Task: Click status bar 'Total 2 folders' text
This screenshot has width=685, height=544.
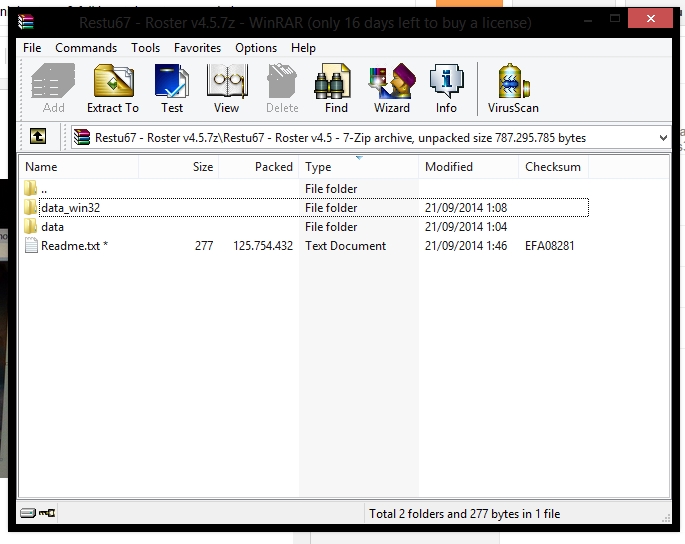Action: 464,513
